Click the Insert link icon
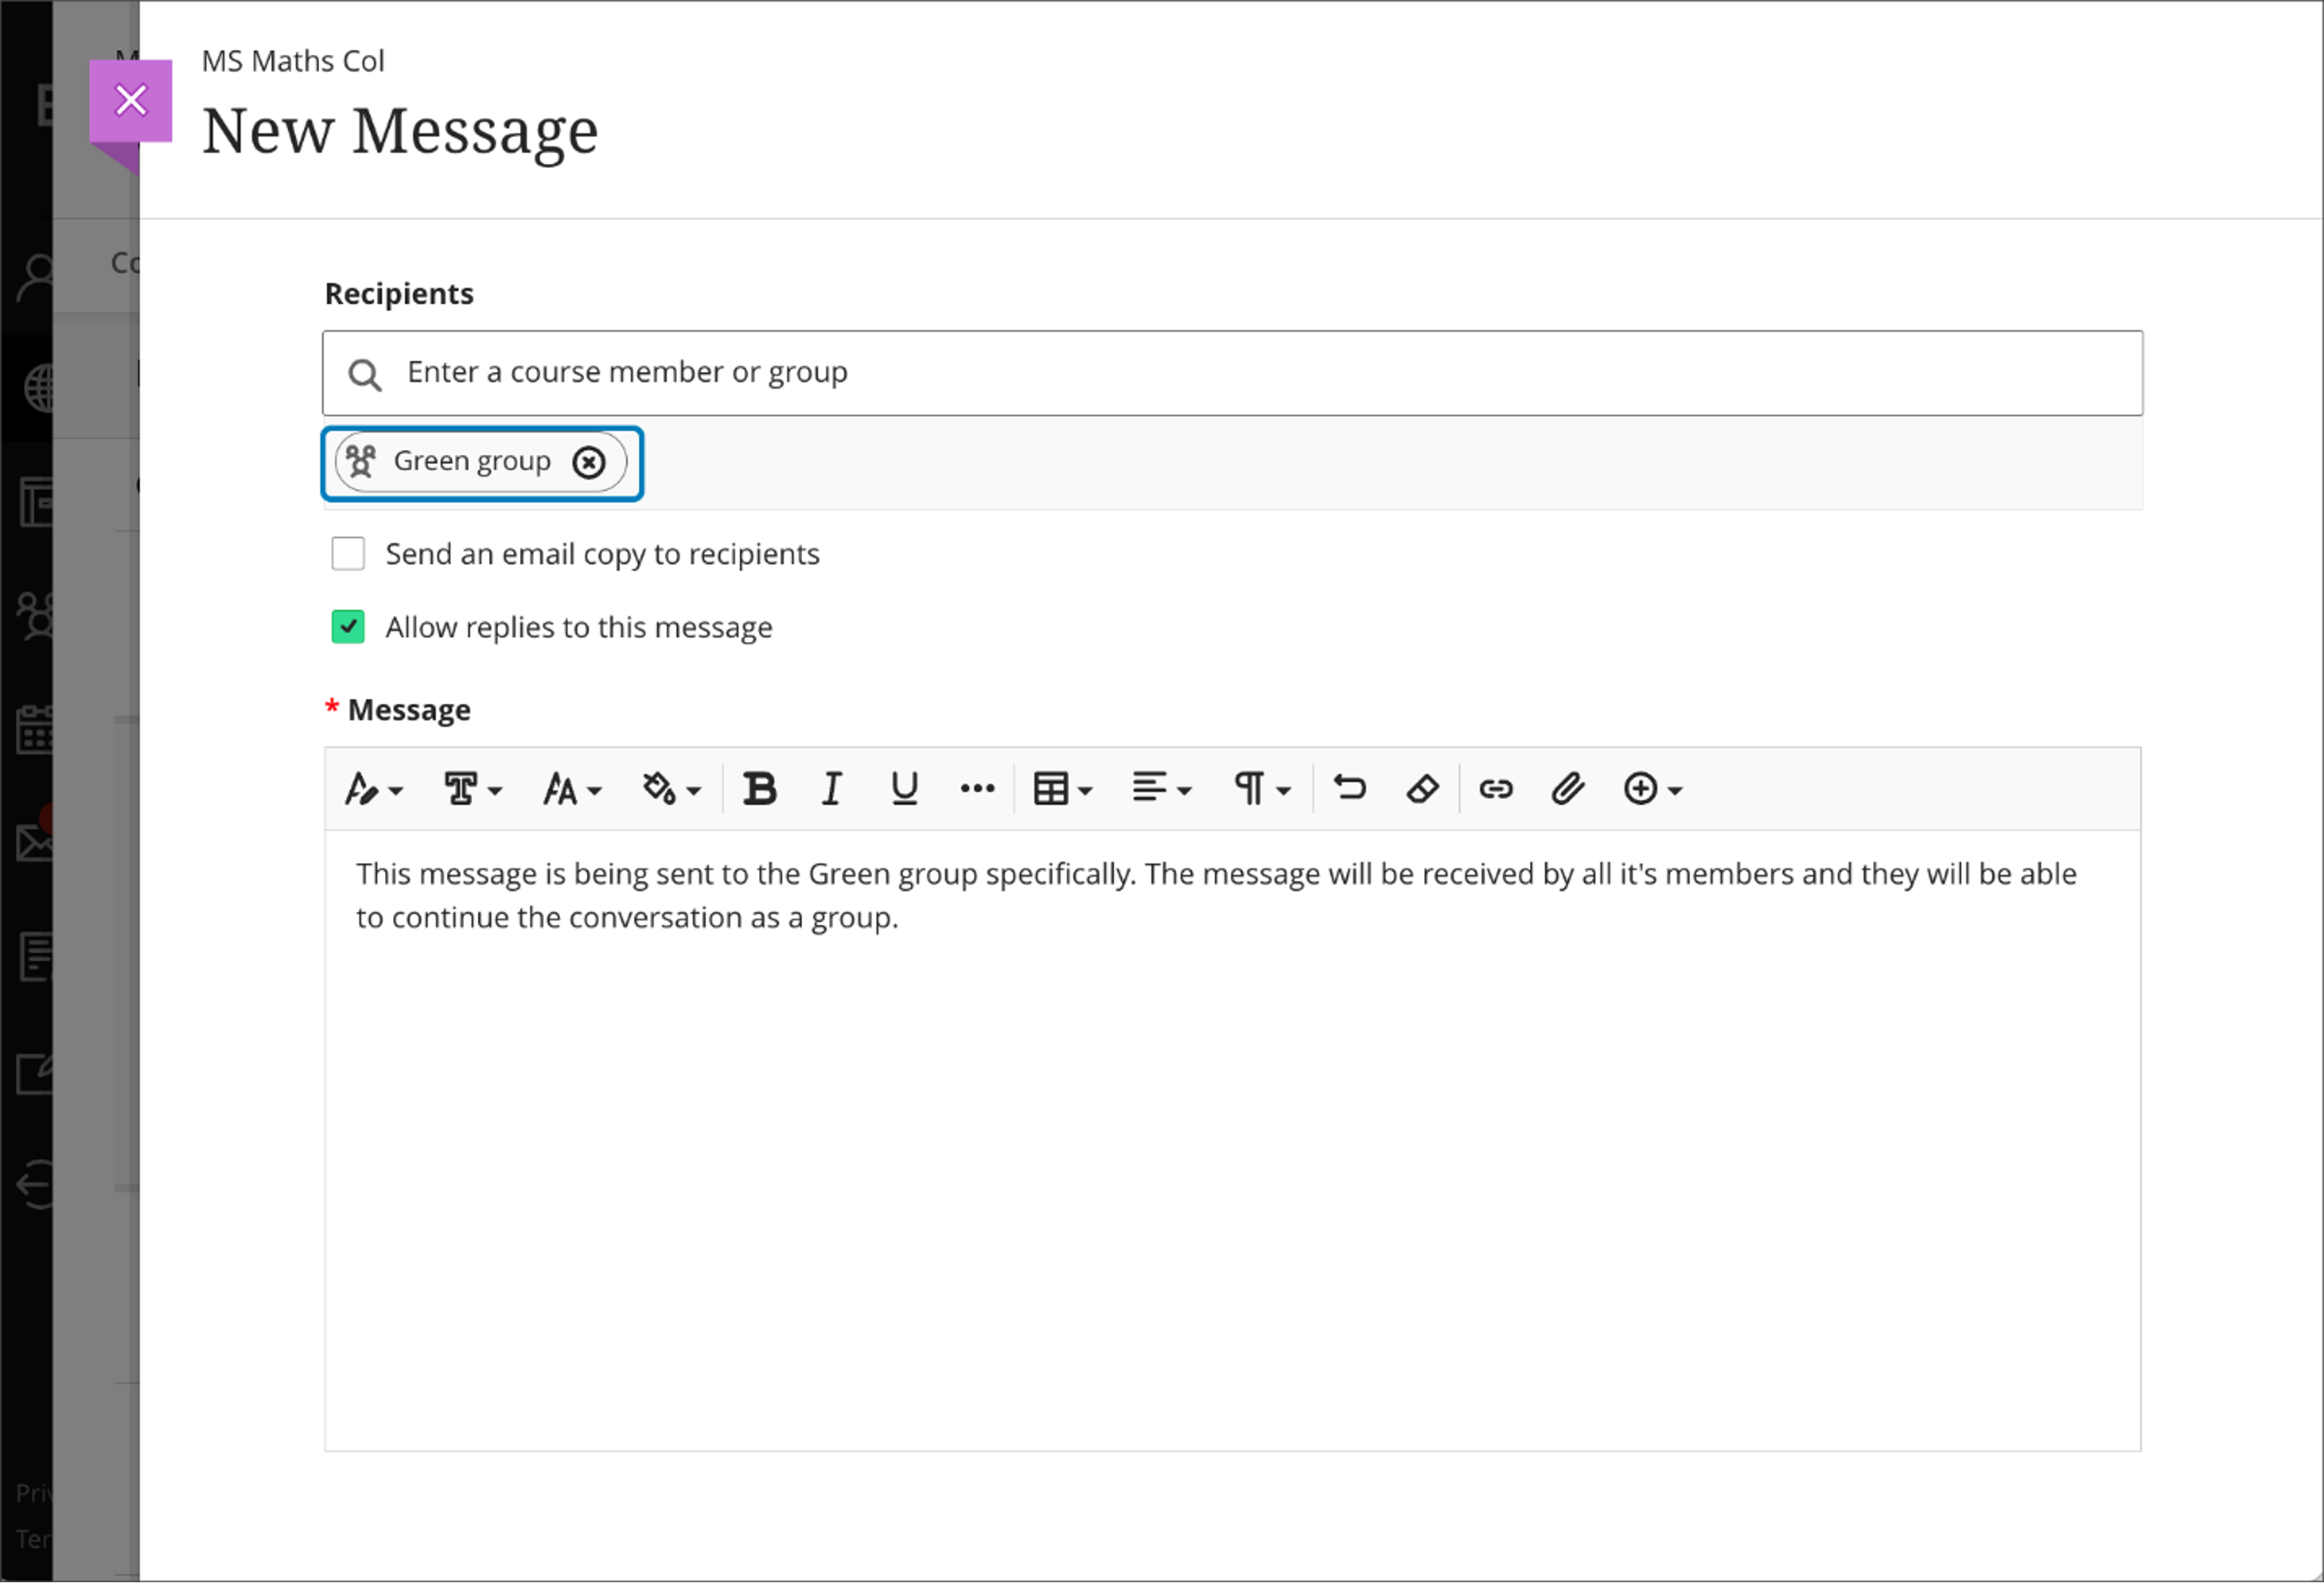Image resolution: width=2324 pixels, height=1586 pixels. pyautogui.click(x=1494, y=788)
